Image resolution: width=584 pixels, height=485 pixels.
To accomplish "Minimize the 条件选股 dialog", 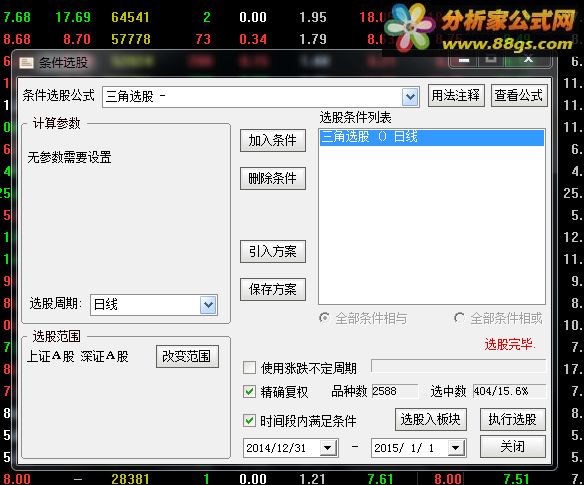I will tap(464, 60).
